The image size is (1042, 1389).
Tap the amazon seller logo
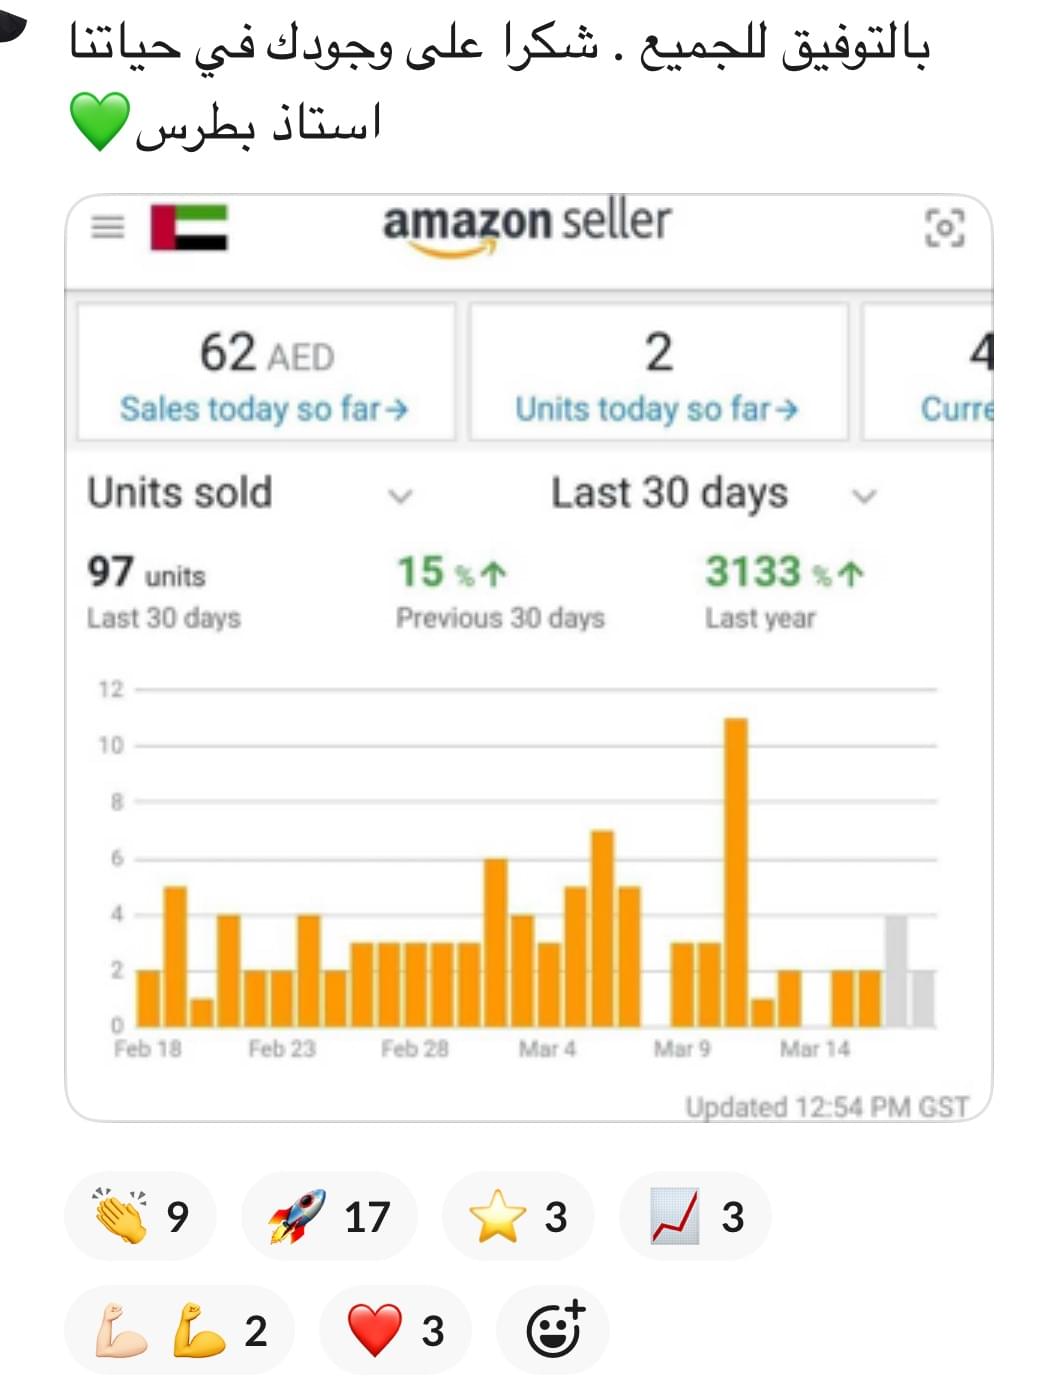click(x=526, y=226)
